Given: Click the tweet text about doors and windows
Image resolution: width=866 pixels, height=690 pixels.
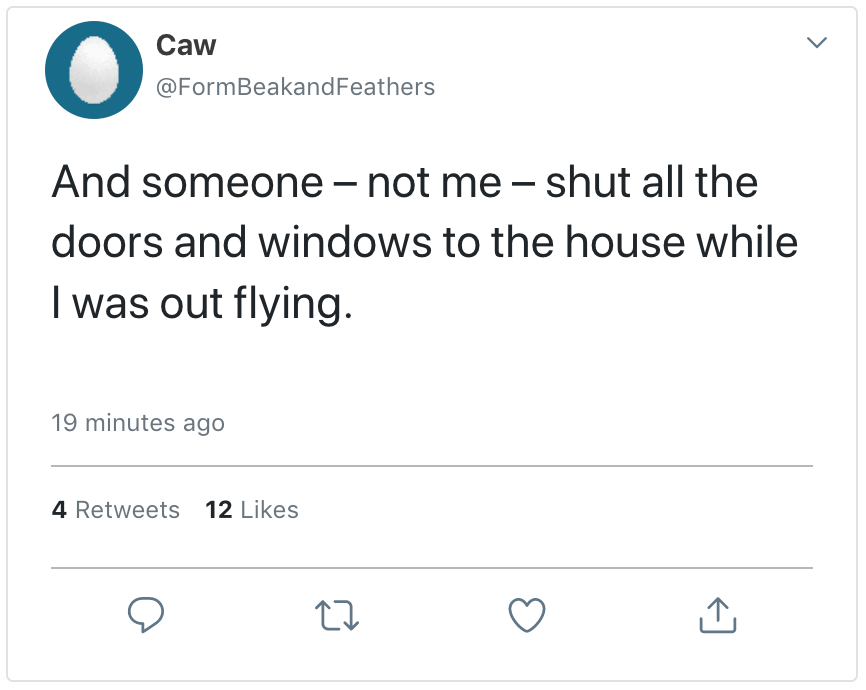Looking at the screenshot, I should click(425, 243).
